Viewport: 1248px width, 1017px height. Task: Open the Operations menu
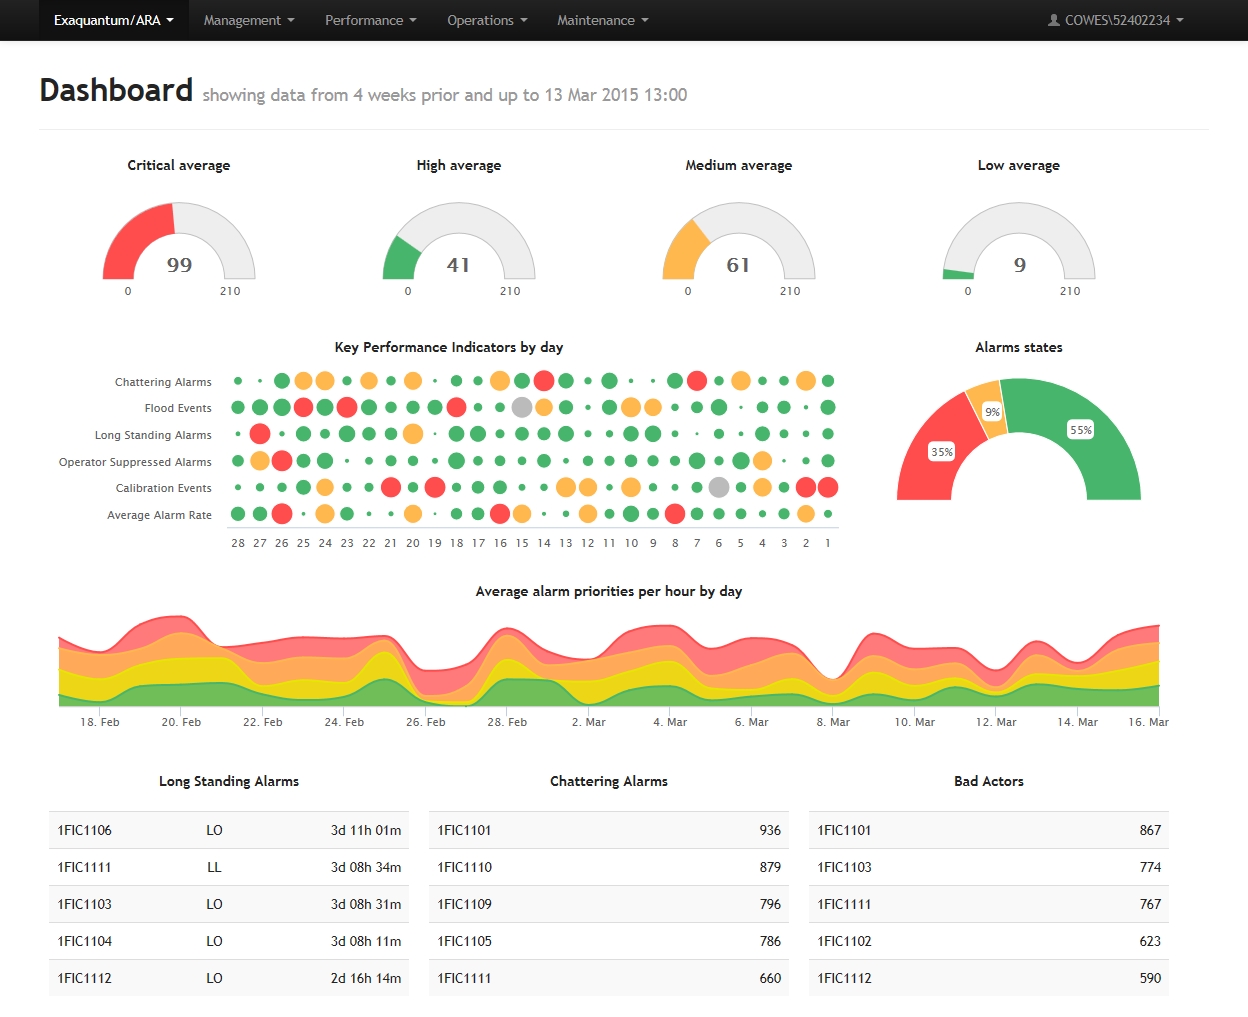coord(486,20)
